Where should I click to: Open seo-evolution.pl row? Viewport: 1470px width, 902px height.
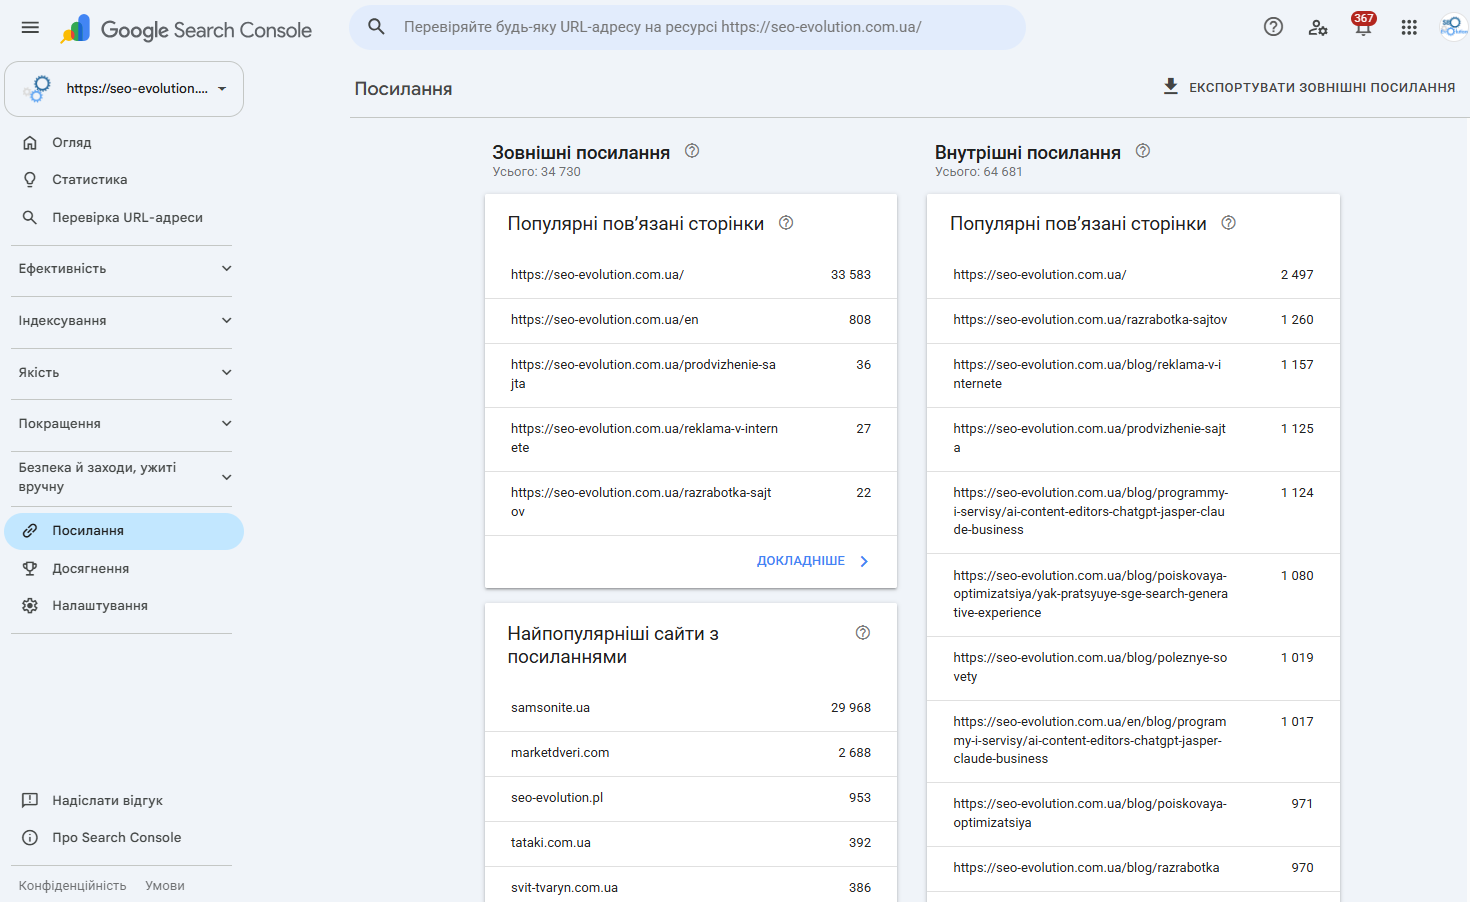pyautogui.click(x=691, y=798)
